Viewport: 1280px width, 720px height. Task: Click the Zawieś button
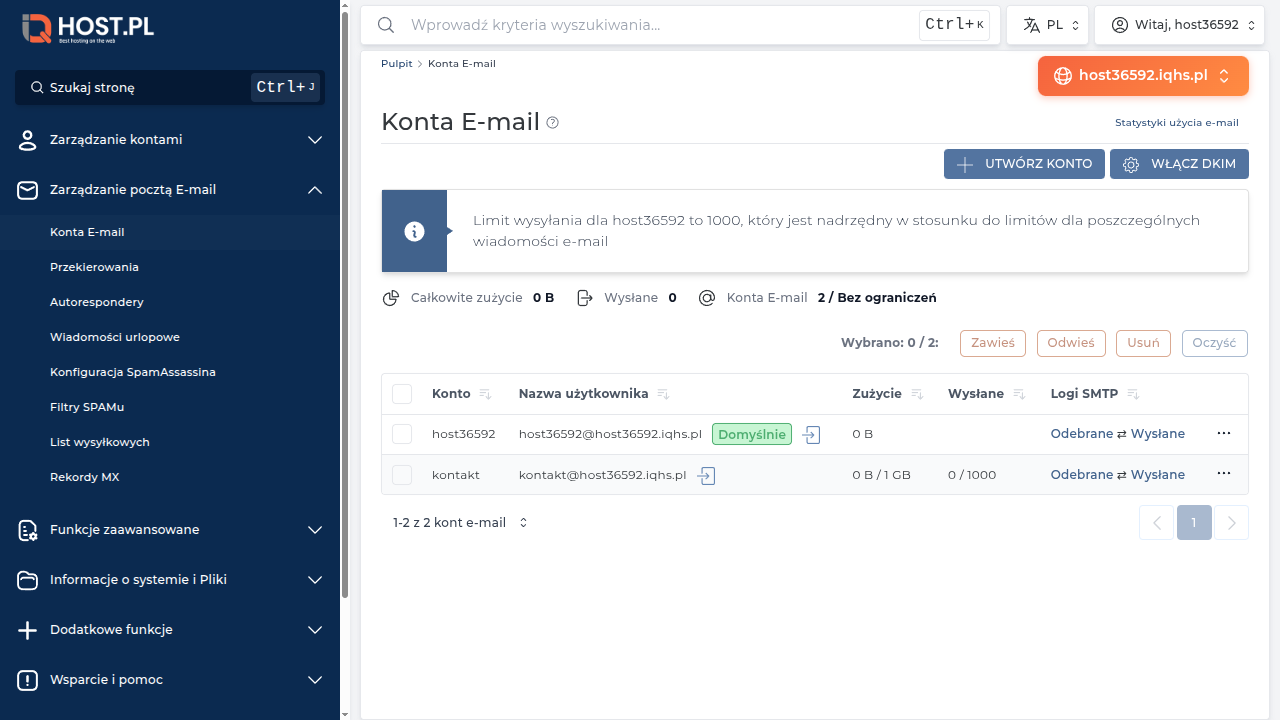993,343
